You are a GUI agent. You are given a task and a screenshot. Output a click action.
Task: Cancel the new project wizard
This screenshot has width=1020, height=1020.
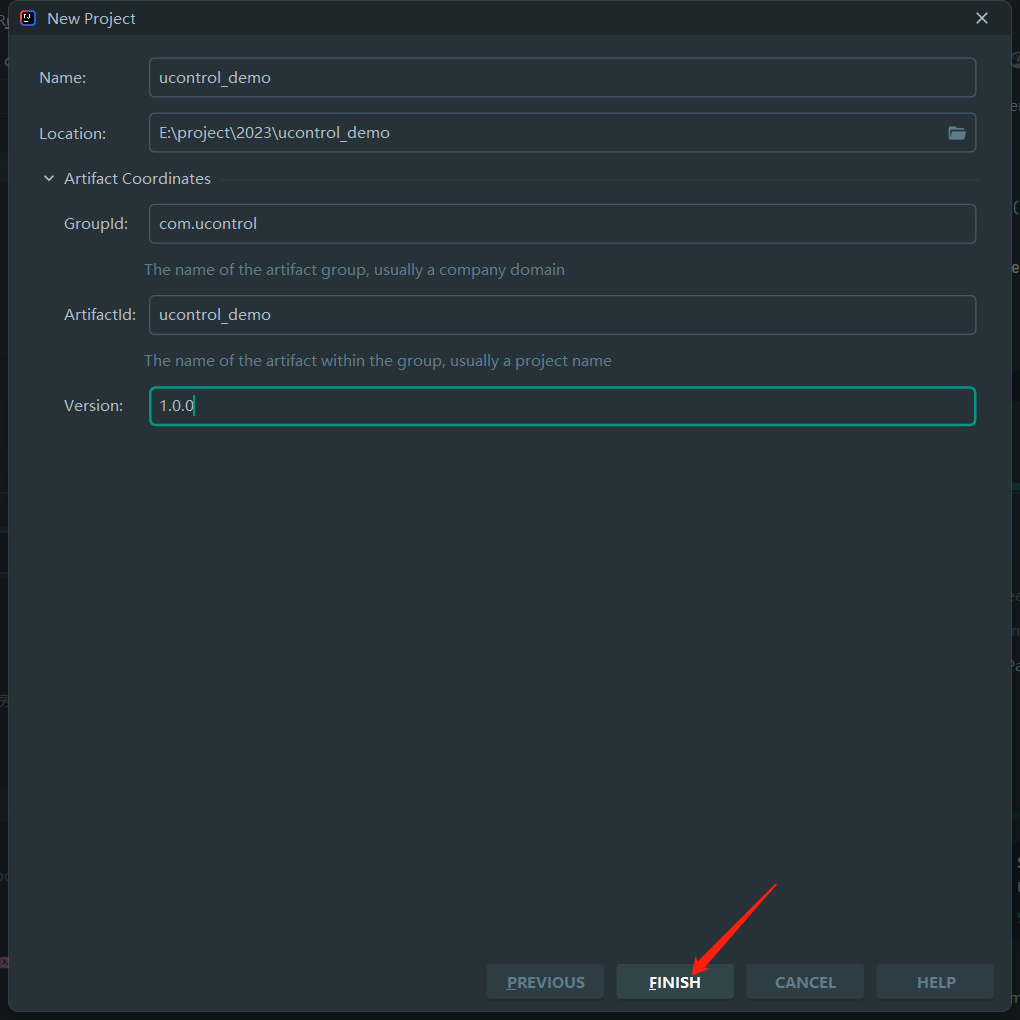pyautogui.click(x=805, y=982)
